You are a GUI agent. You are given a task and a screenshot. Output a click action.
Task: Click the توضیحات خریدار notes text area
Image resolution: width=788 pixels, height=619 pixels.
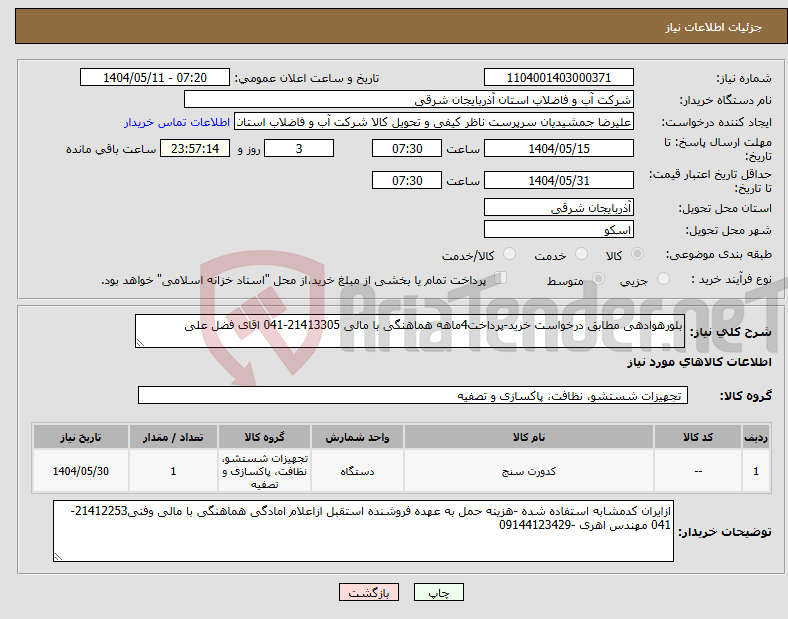pyautogui.click(x=363, y=531)
